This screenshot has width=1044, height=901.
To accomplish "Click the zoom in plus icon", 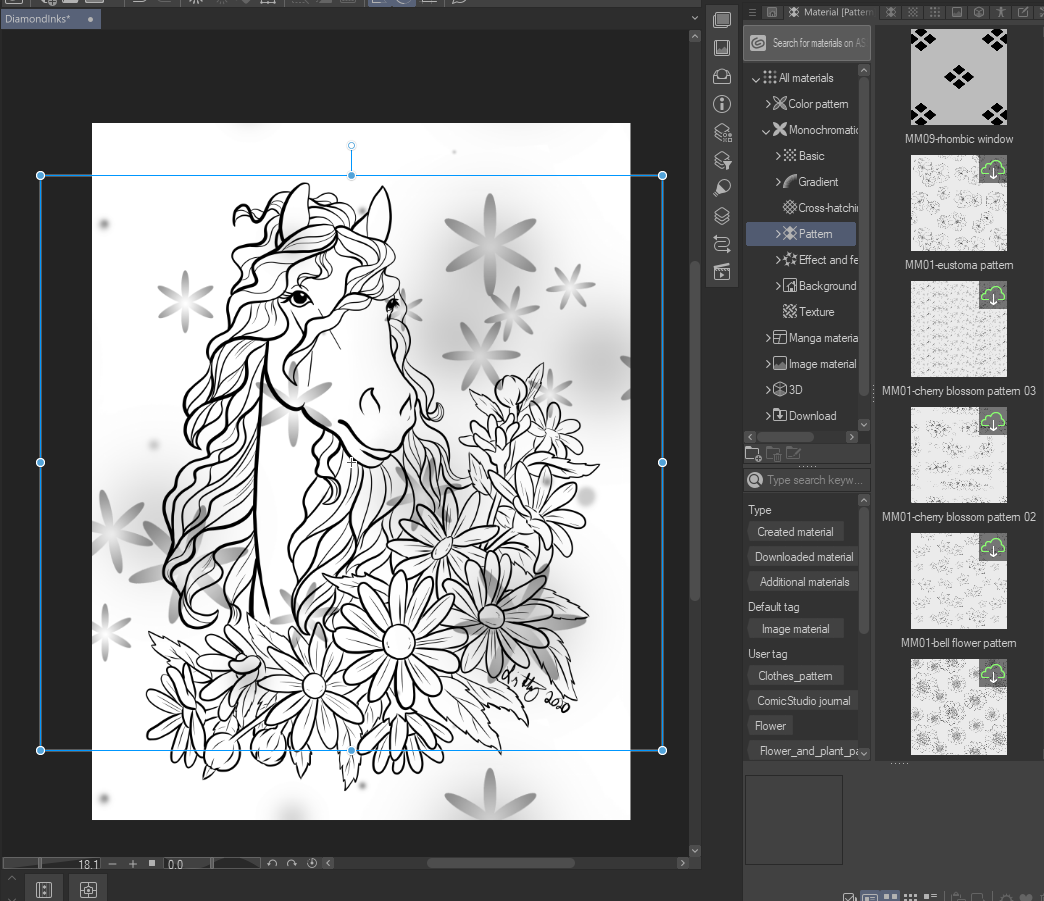I will coord(133,864).
